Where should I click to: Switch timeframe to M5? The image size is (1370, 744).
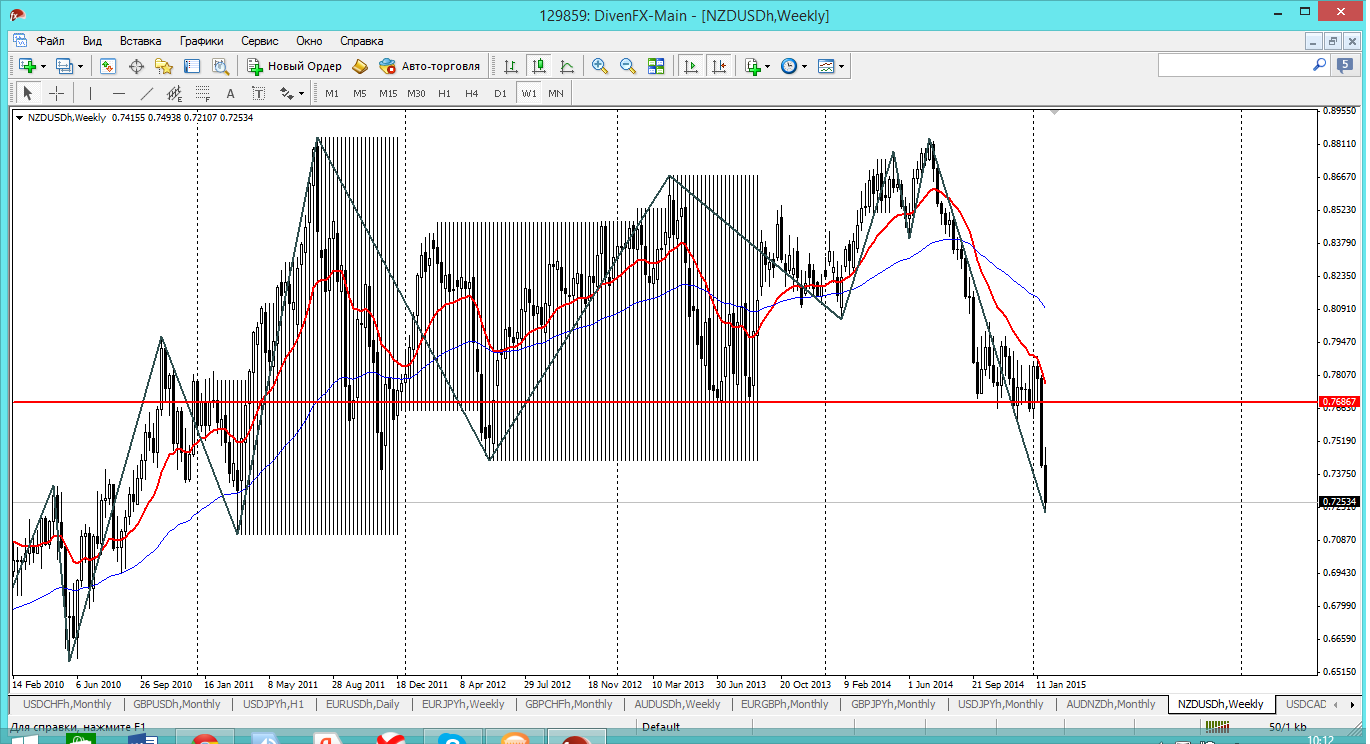[360, 93]
